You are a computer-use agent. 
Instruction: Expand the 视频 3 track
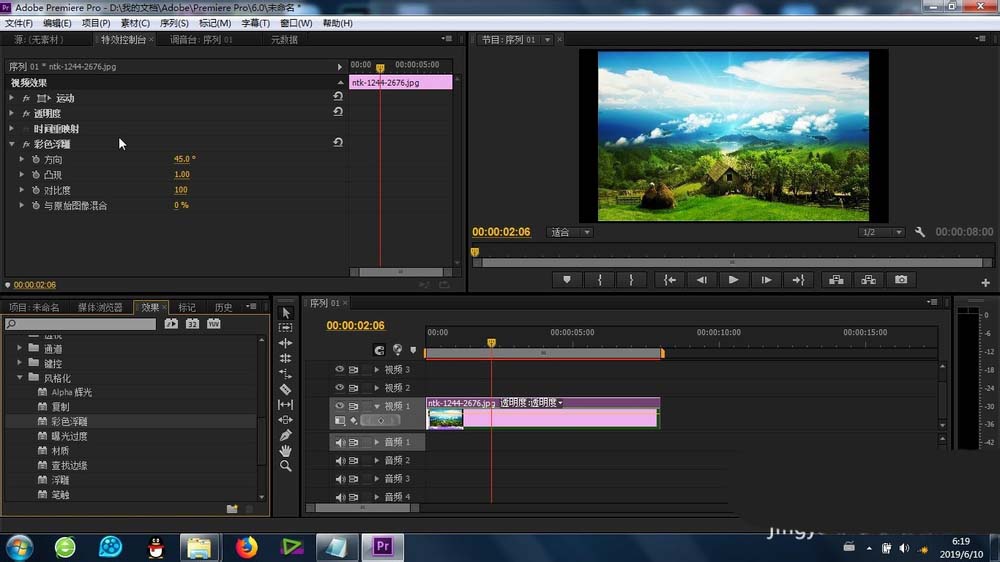(x=376, y=369)
